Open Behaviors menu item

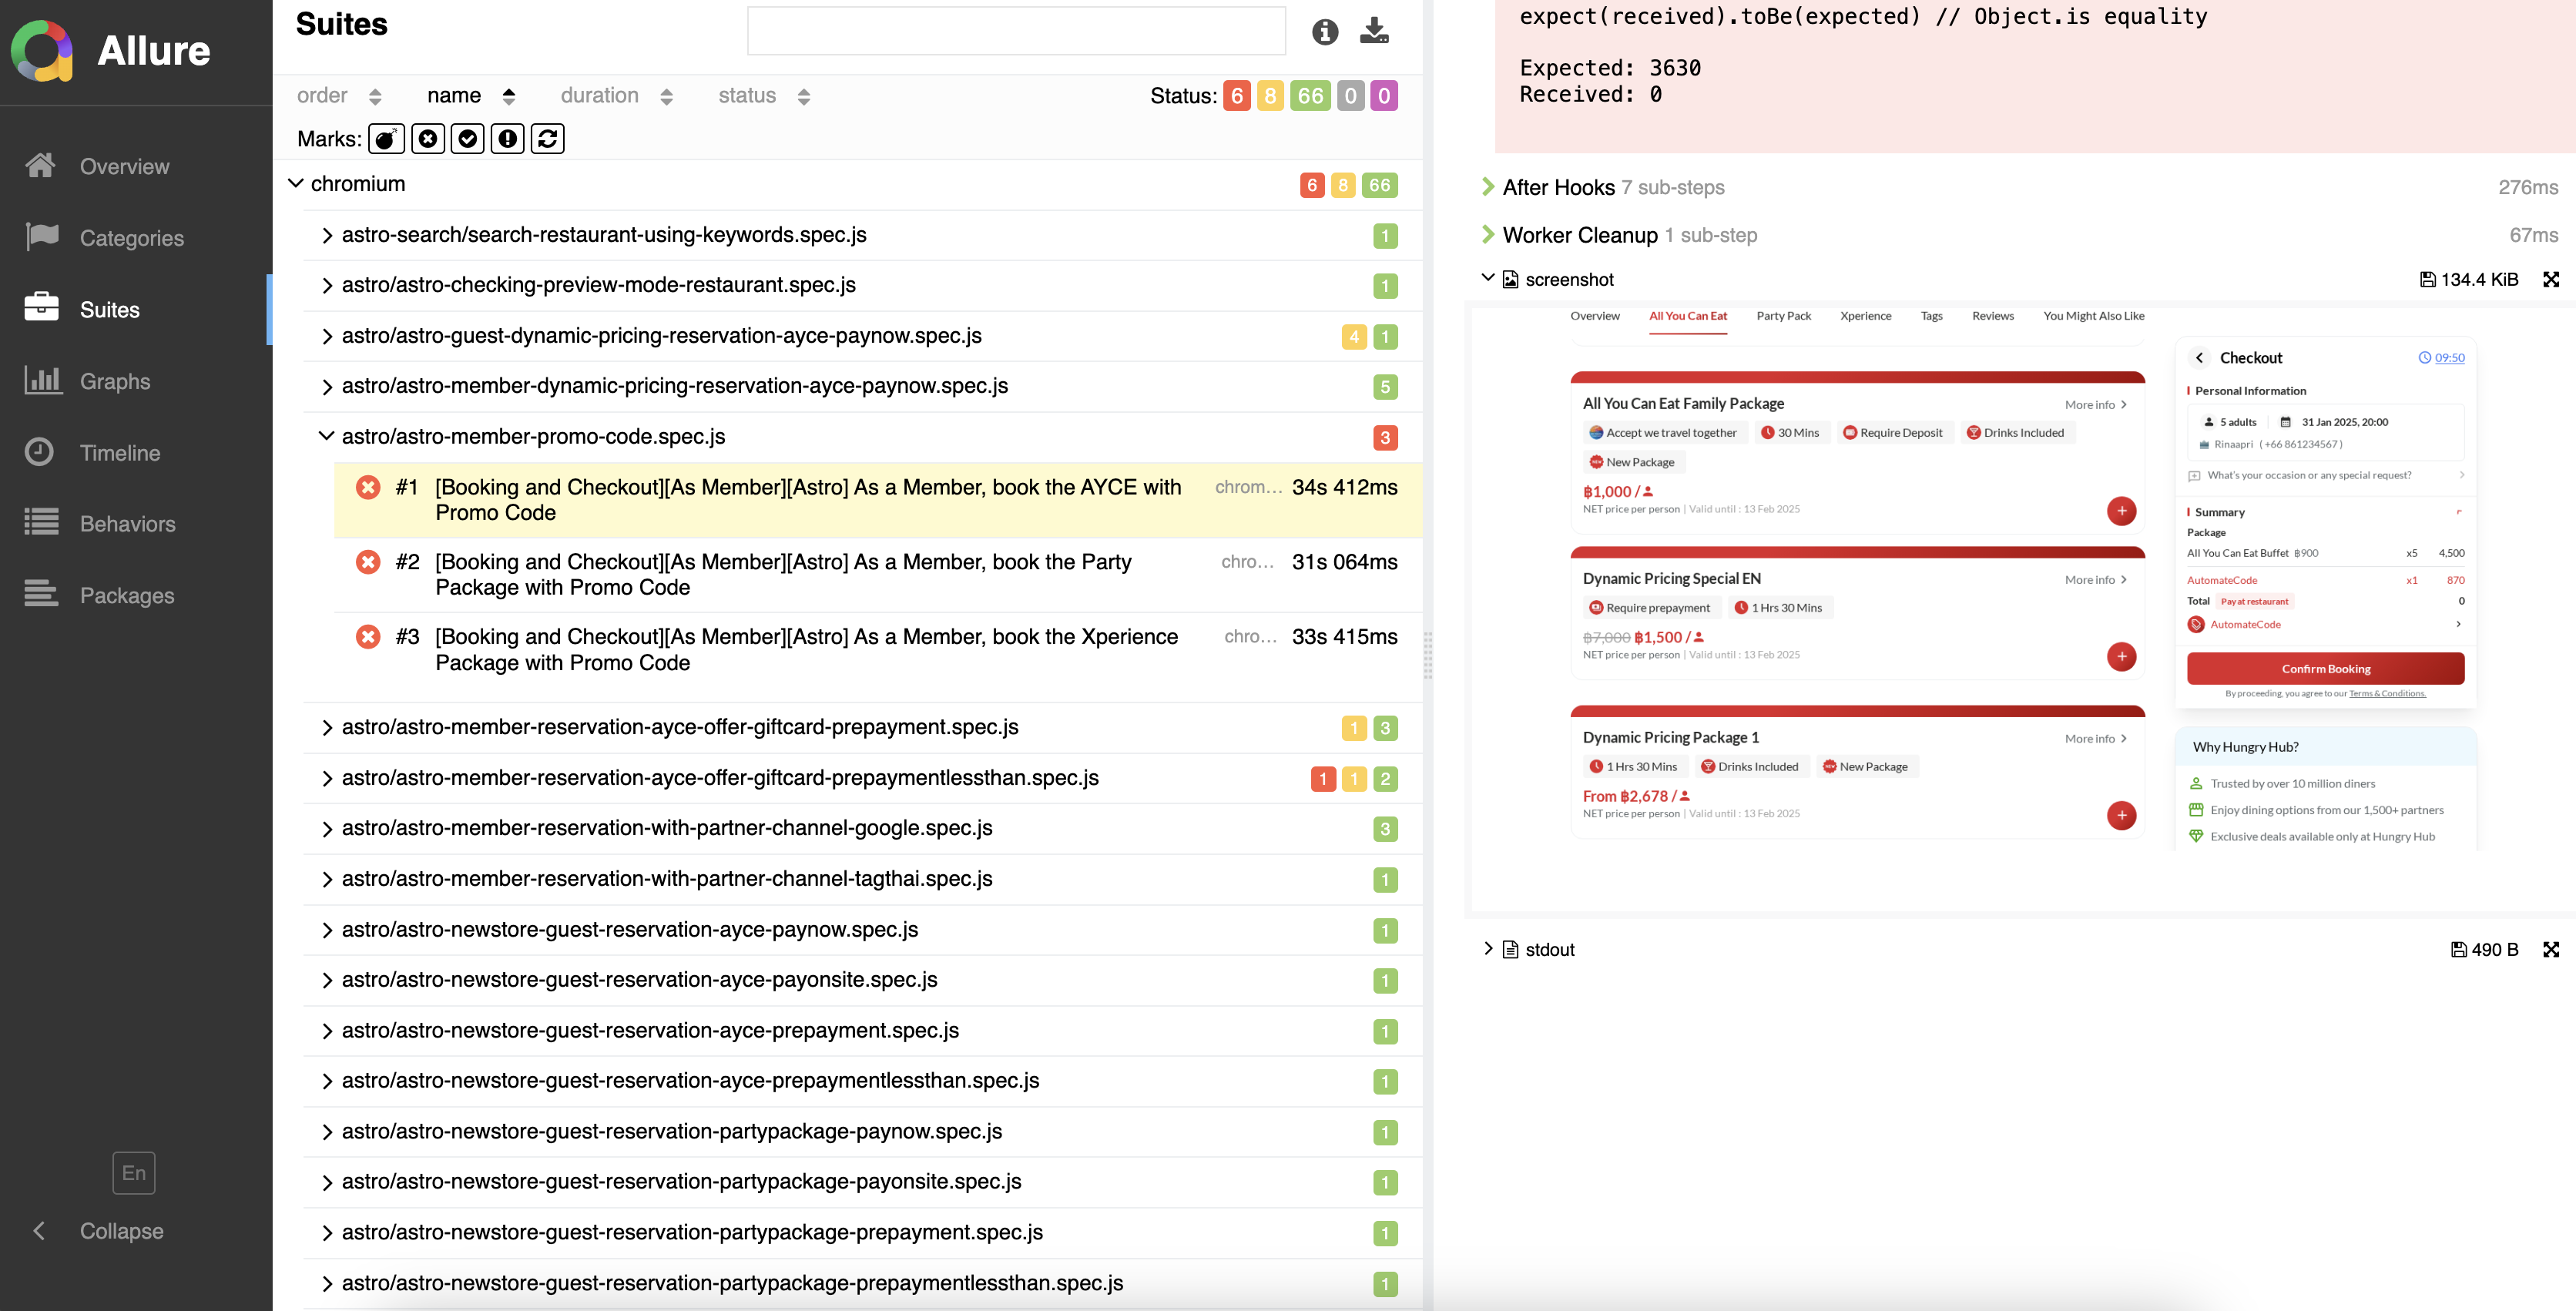pos(127,524)
